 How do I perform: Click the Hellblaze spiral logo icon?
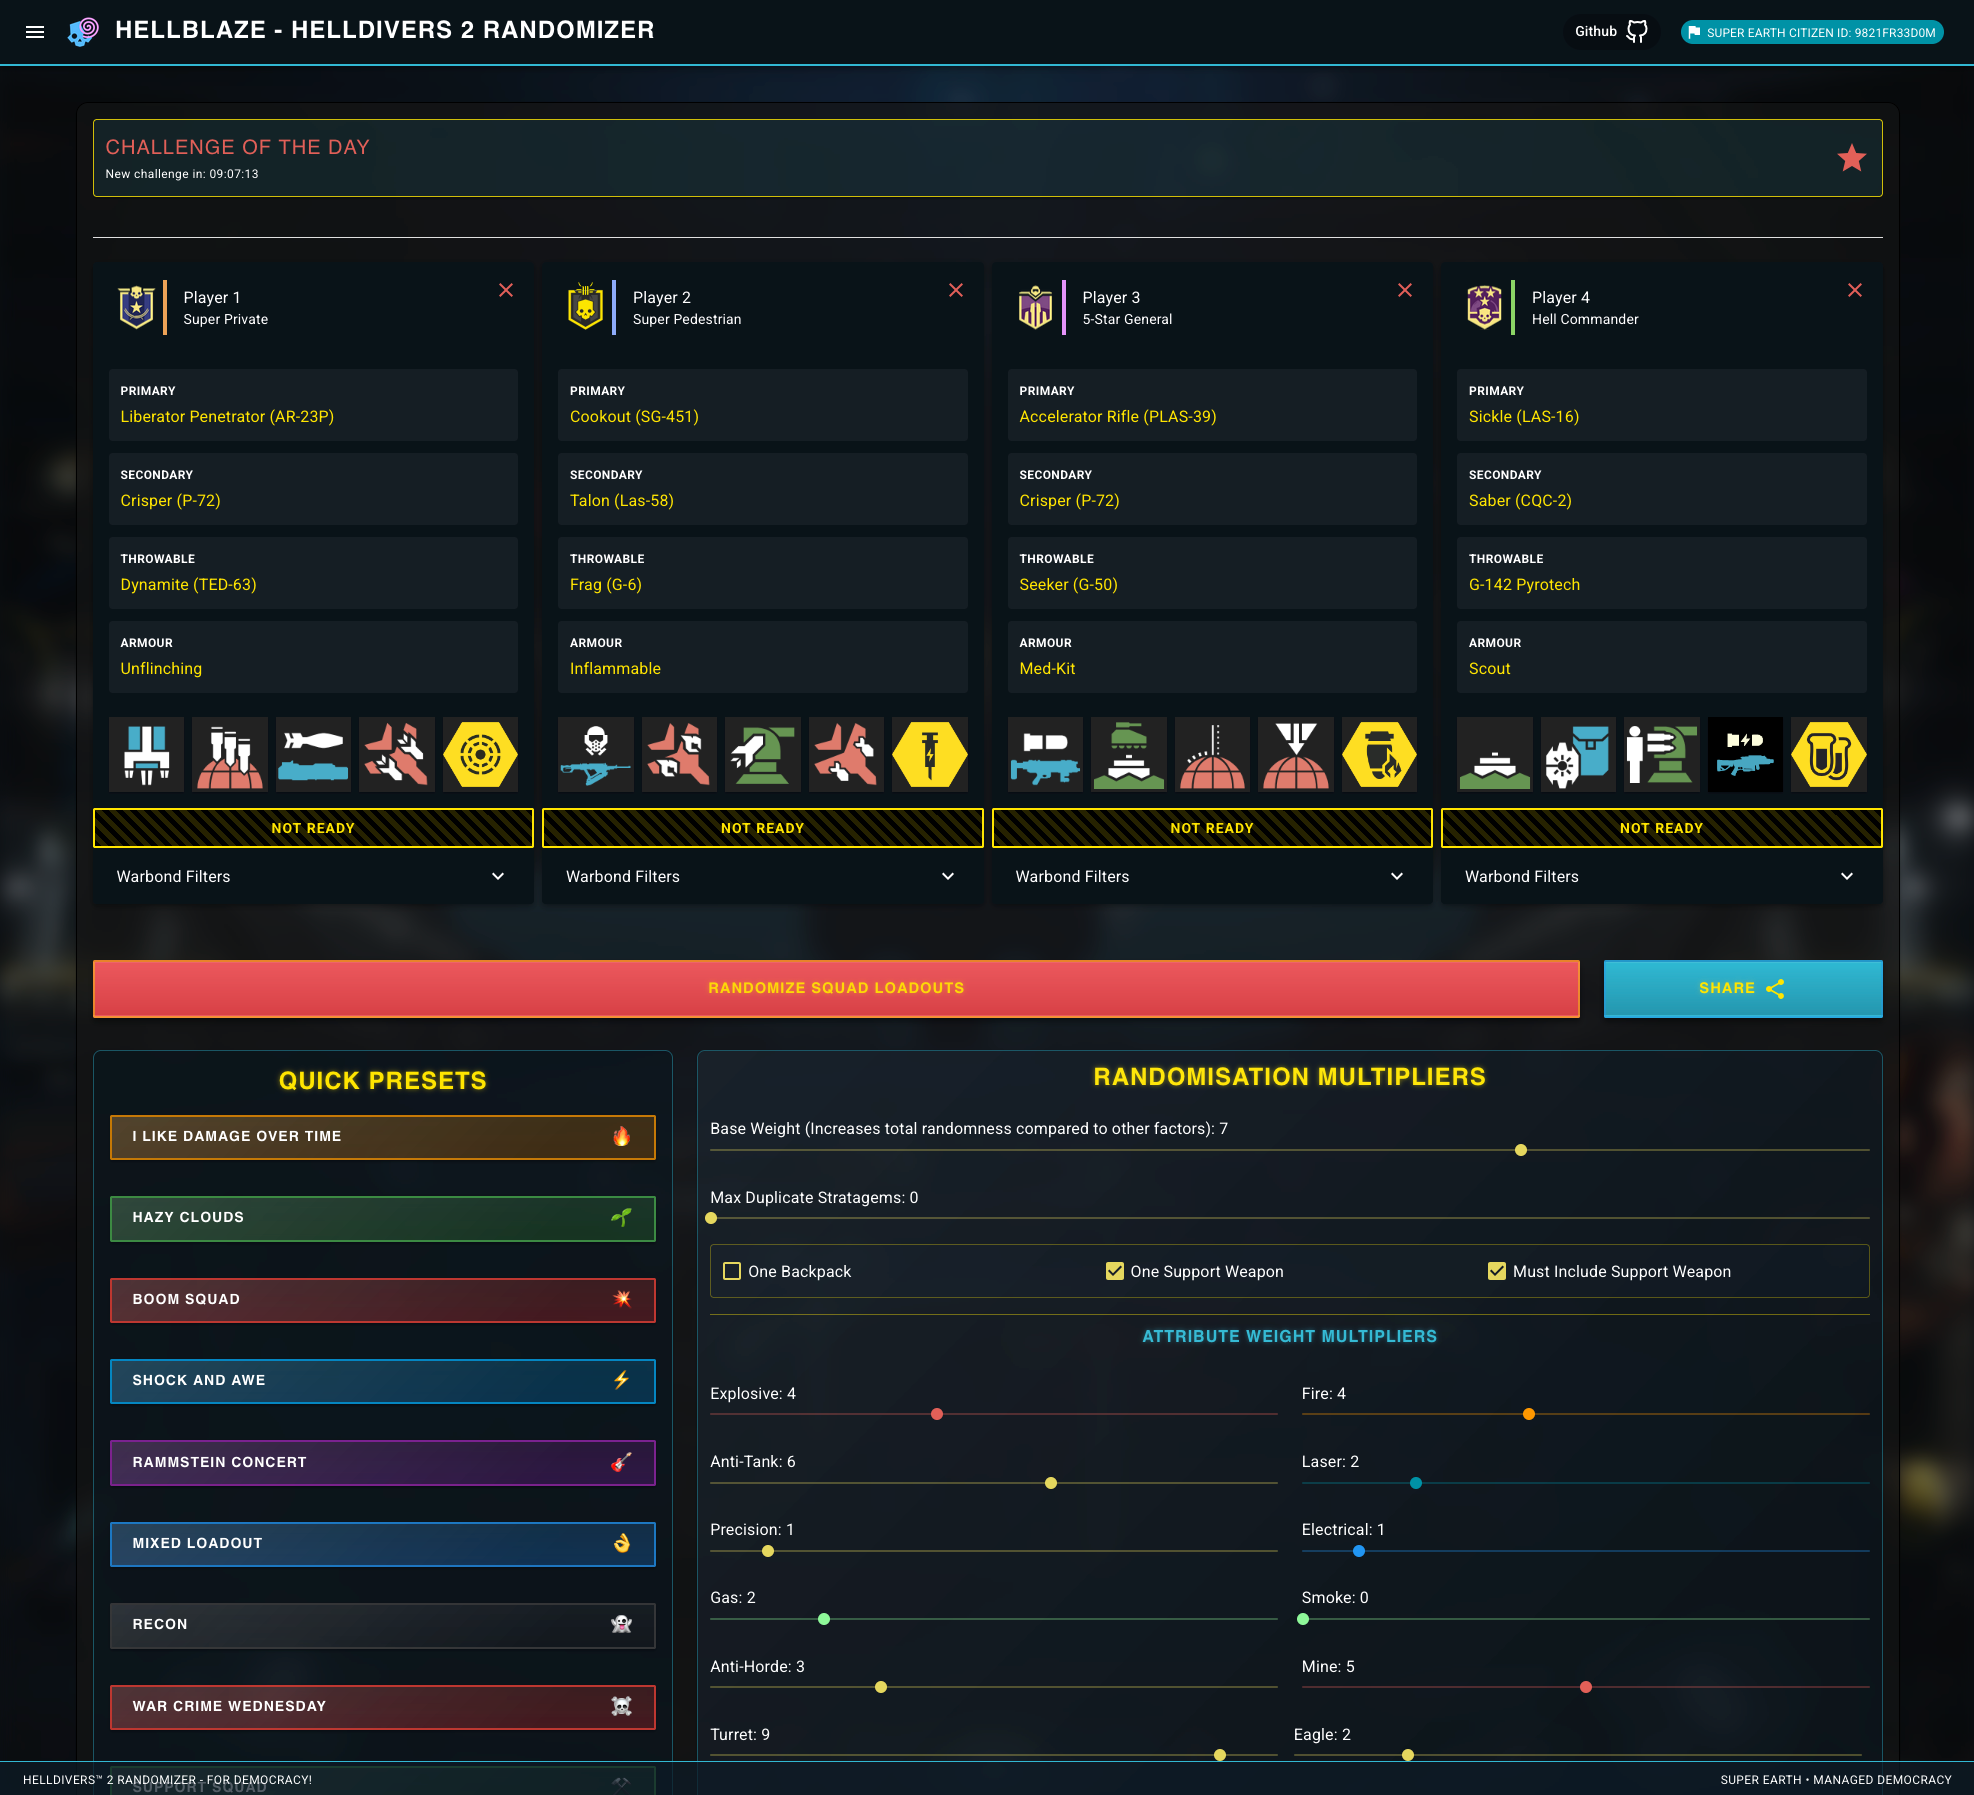[83, 31]
